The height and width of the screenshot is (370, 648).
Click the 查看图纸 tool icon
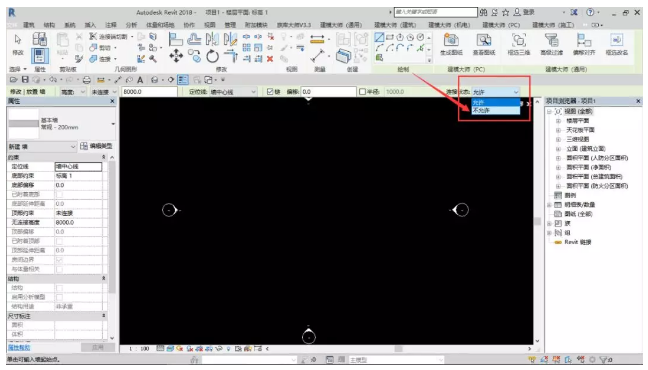(x=484, y=40)
